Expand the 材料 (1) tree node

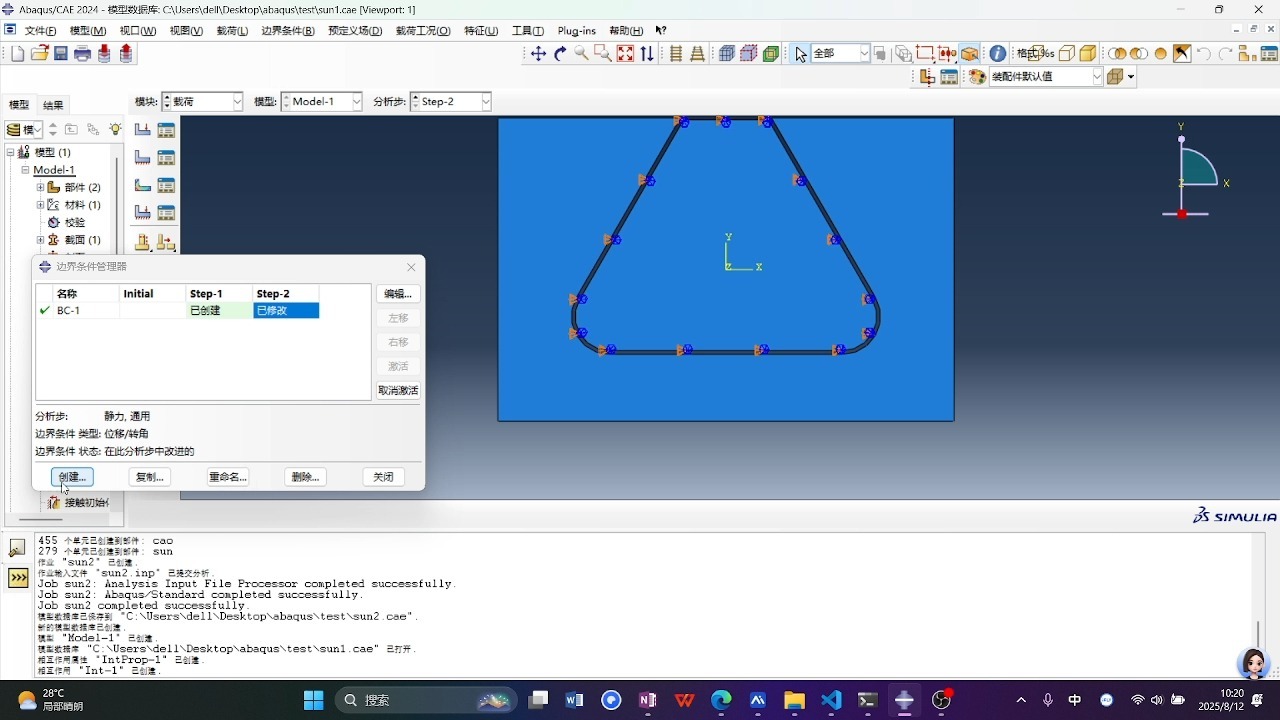(40, 205)
